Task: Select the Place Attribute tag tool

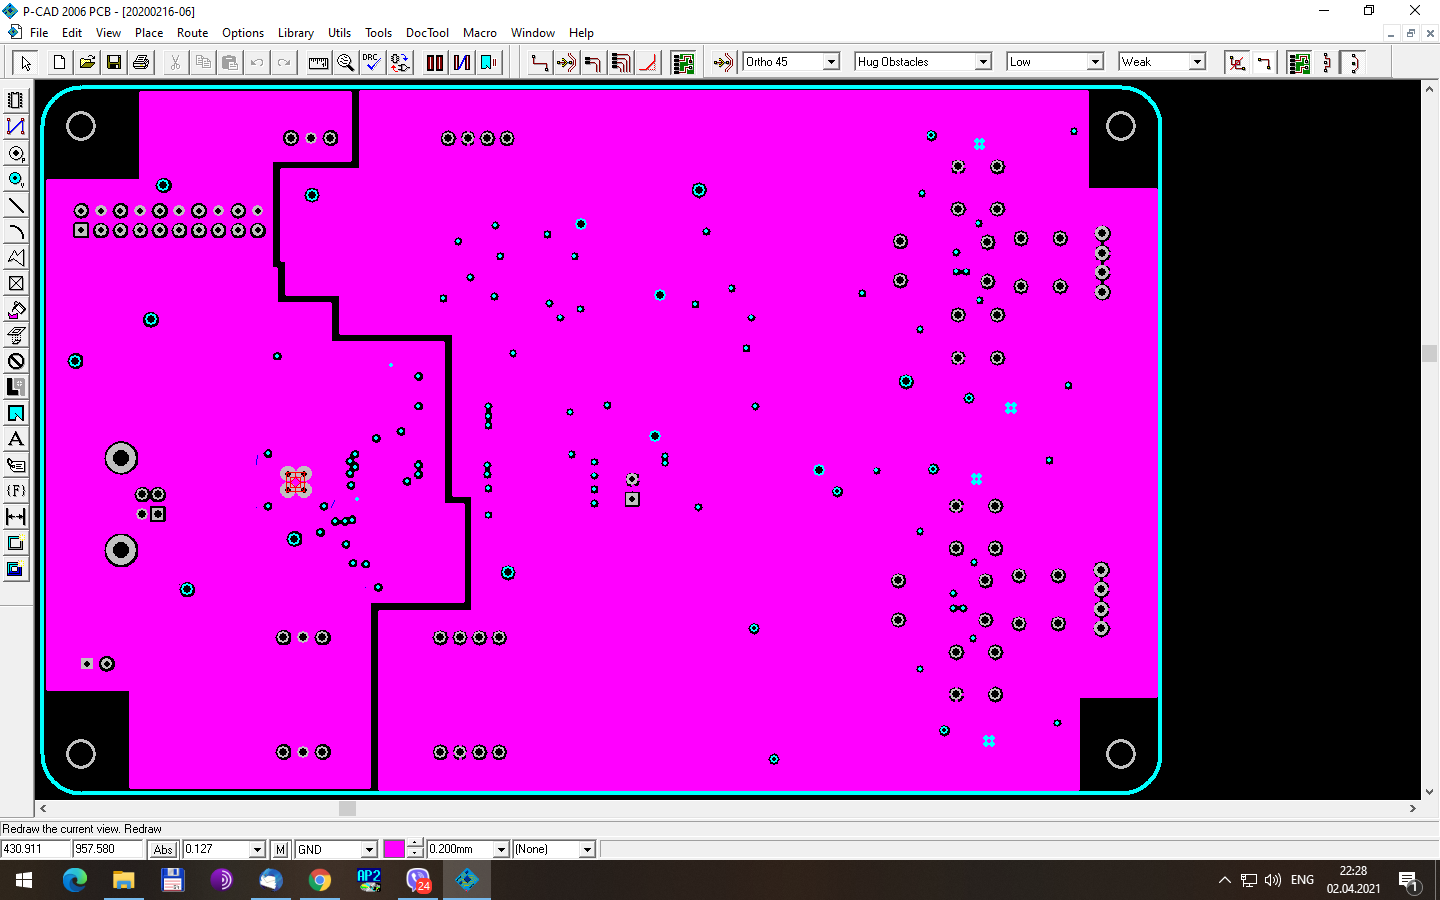Action: 16,465
